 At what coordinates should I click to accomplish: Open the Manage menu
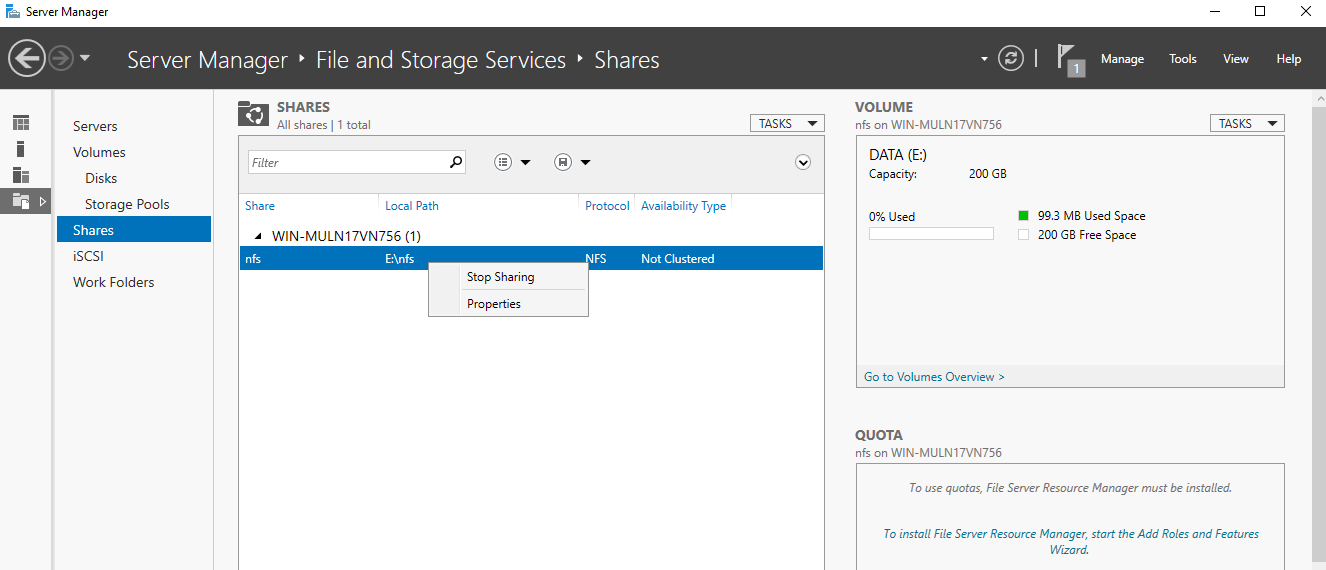click(1122, 59)
